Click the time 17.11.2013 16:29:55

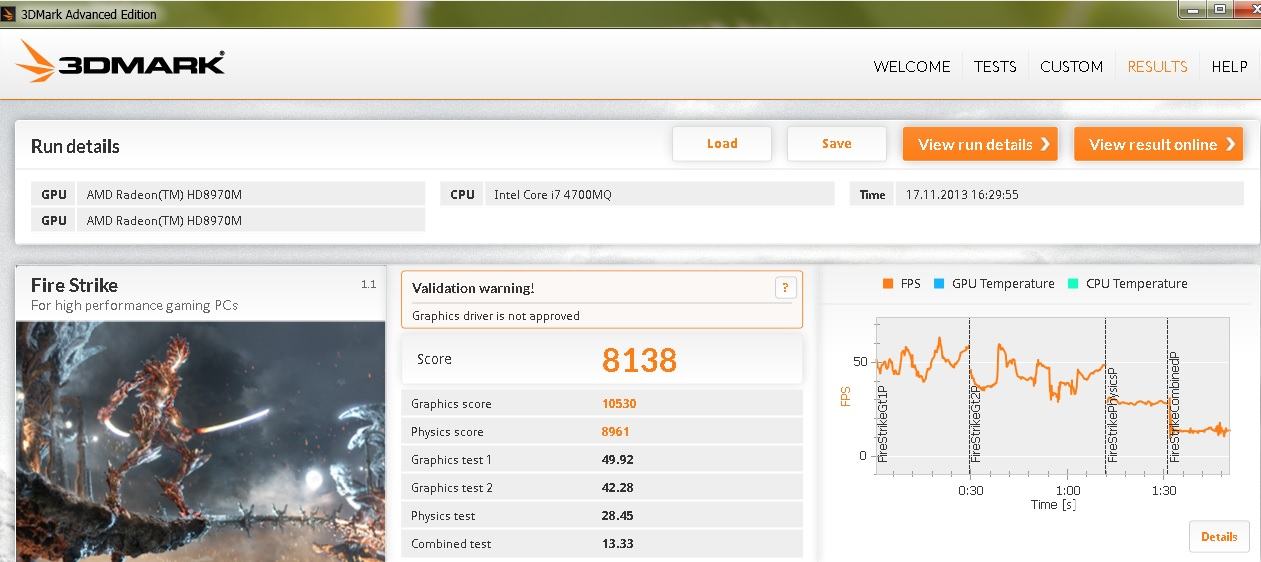tap(962, 195)
